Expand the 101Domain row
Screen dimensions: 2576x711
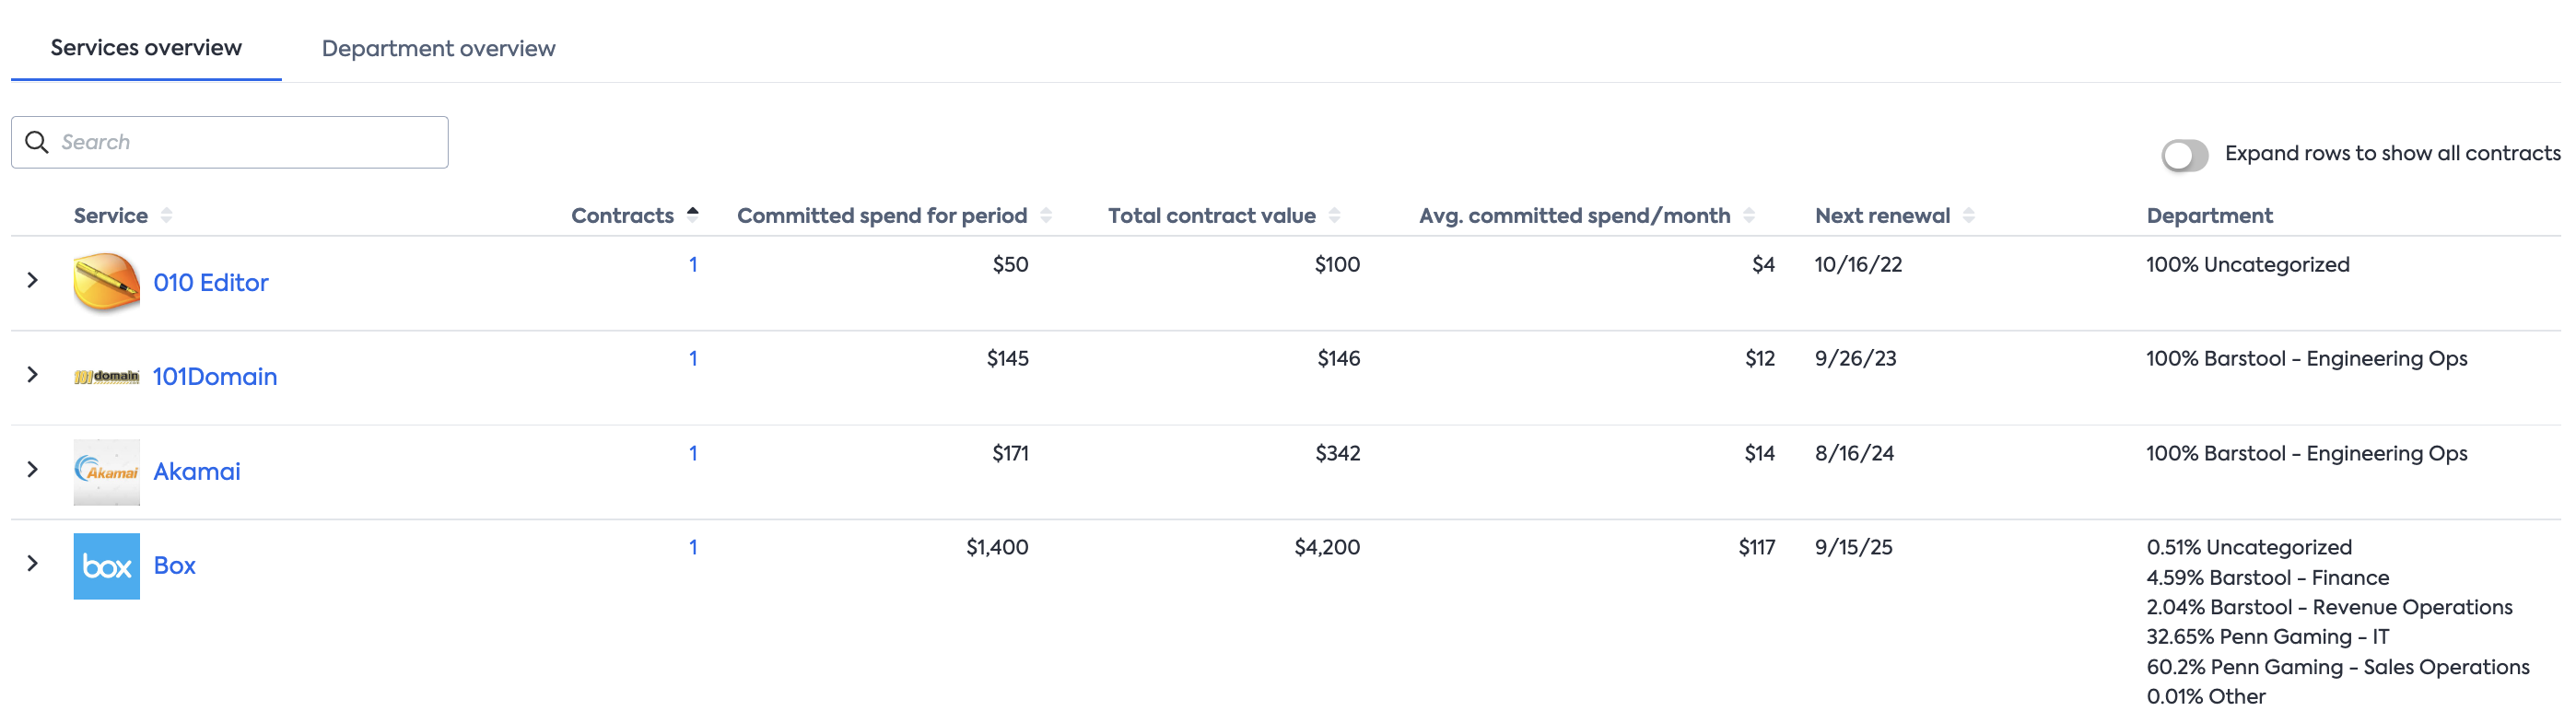pos(33,374)
